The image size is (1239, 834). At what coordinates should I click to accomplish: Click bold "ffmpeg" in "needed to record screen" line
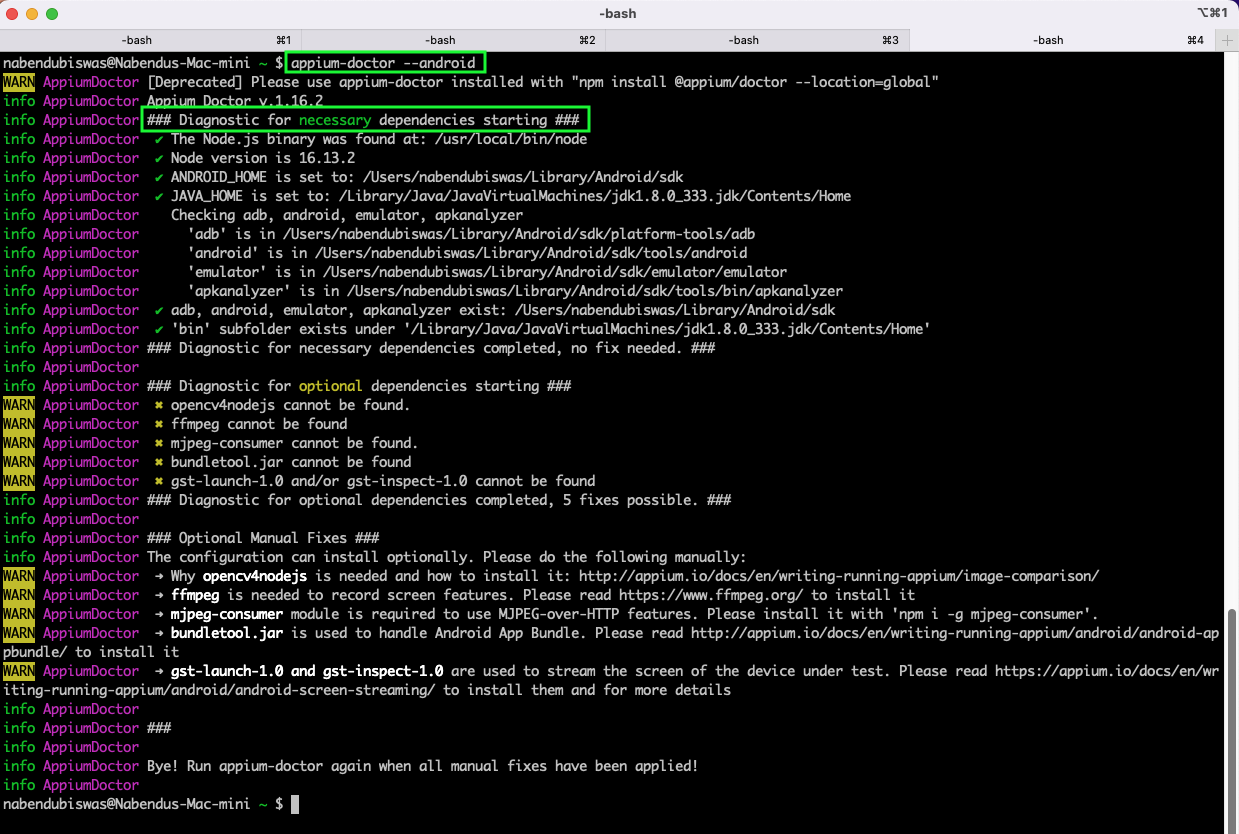click(195, 595)
